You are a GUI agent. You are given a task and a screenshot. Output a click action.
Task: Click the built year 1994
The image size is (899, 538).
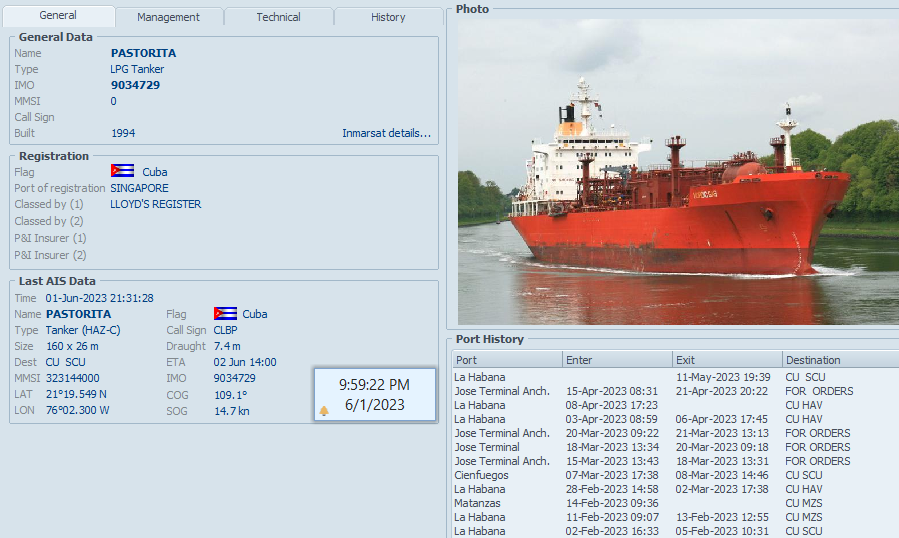click(123, 133)
